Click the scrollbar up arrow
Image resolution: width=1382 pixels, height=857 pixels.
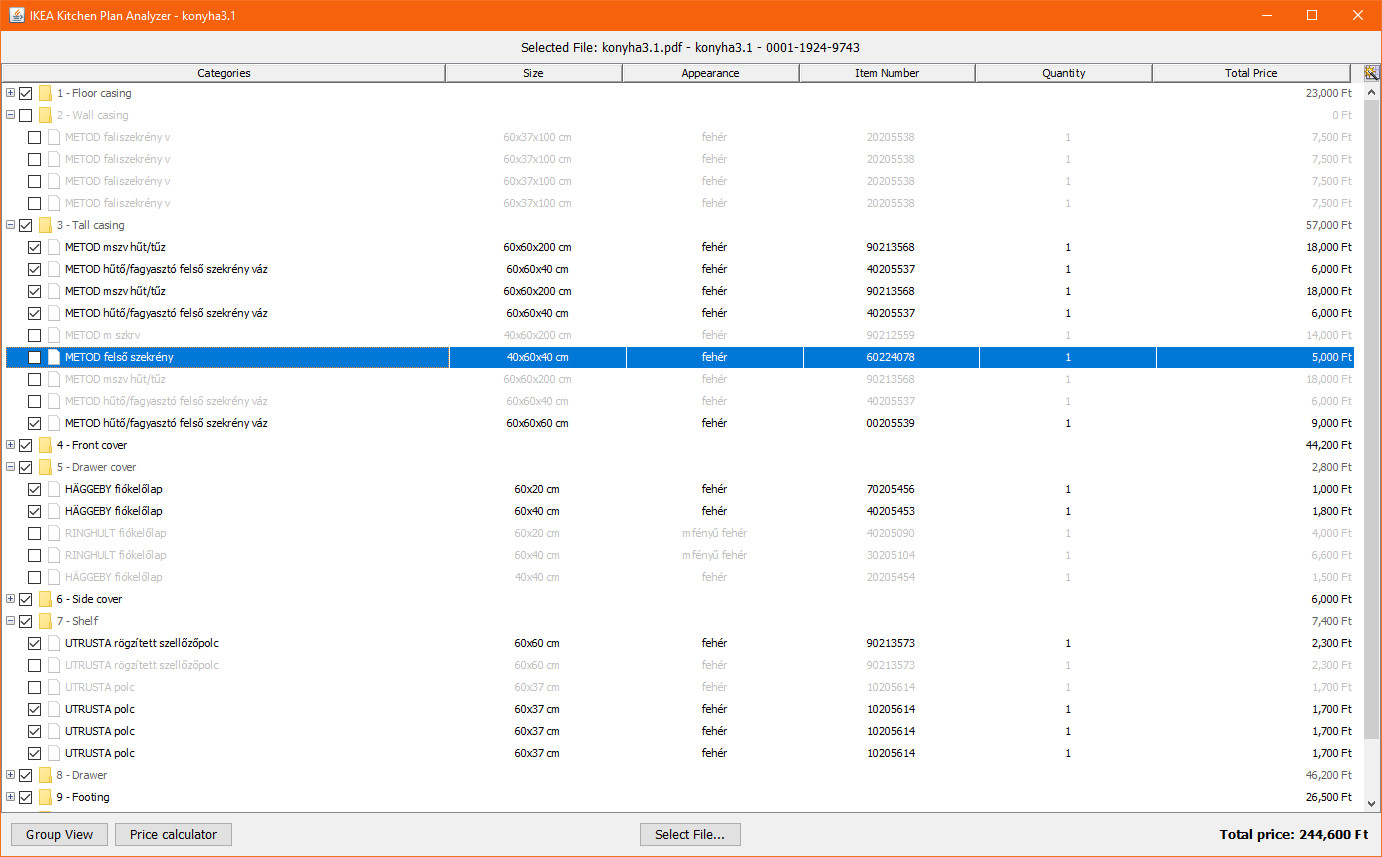coord(1372,90)
